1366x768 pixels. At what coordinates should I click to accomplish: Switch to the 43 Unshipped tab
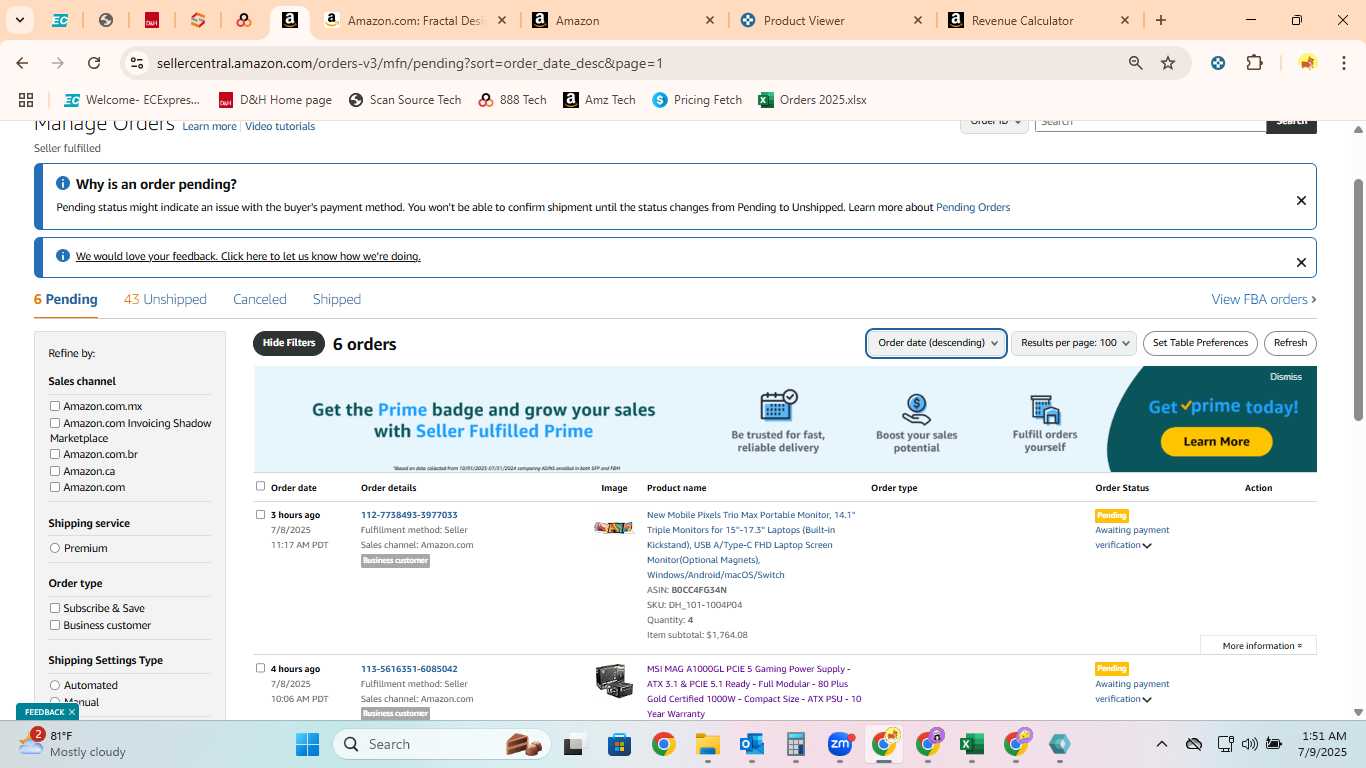tap(165, 299)
